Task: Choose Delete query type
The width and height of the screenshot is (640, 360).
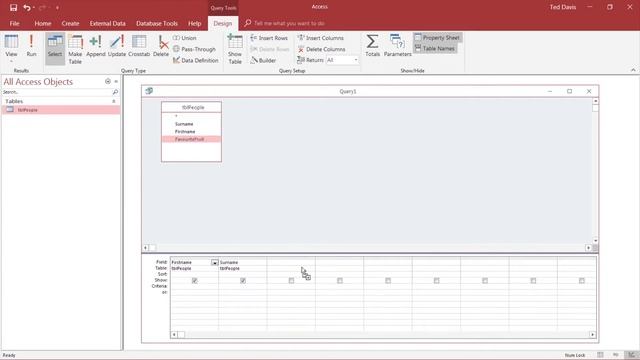Action: (x=161, y=46)
